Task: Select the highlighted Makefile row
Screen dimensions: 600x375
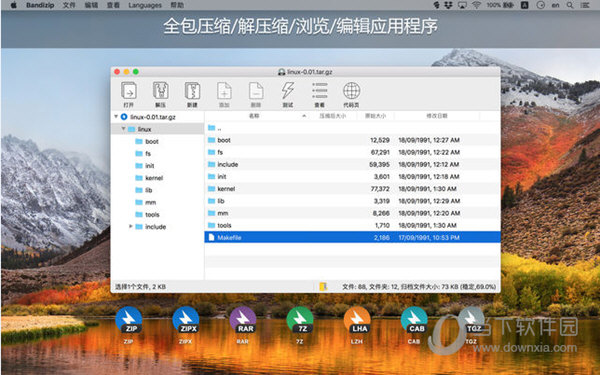Action: 352,237
